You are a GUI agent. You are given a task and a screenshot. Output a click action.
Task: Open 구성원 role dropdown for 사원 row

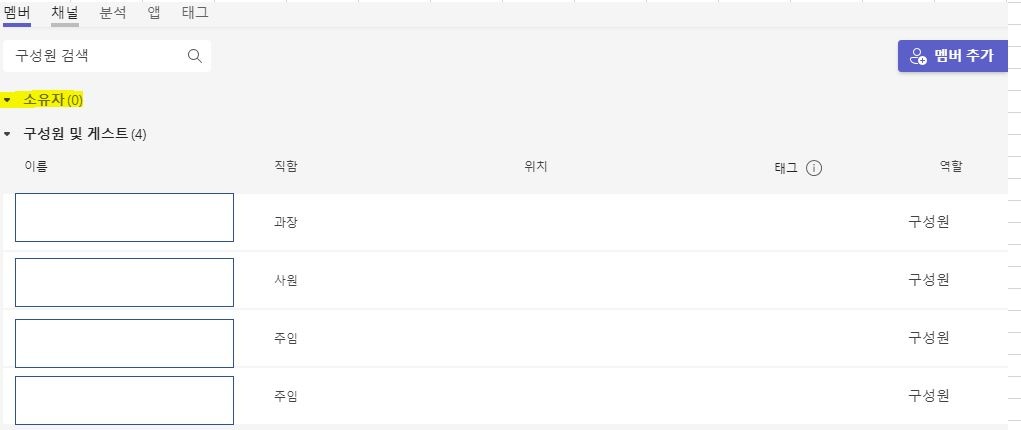[x=929, y=280]
